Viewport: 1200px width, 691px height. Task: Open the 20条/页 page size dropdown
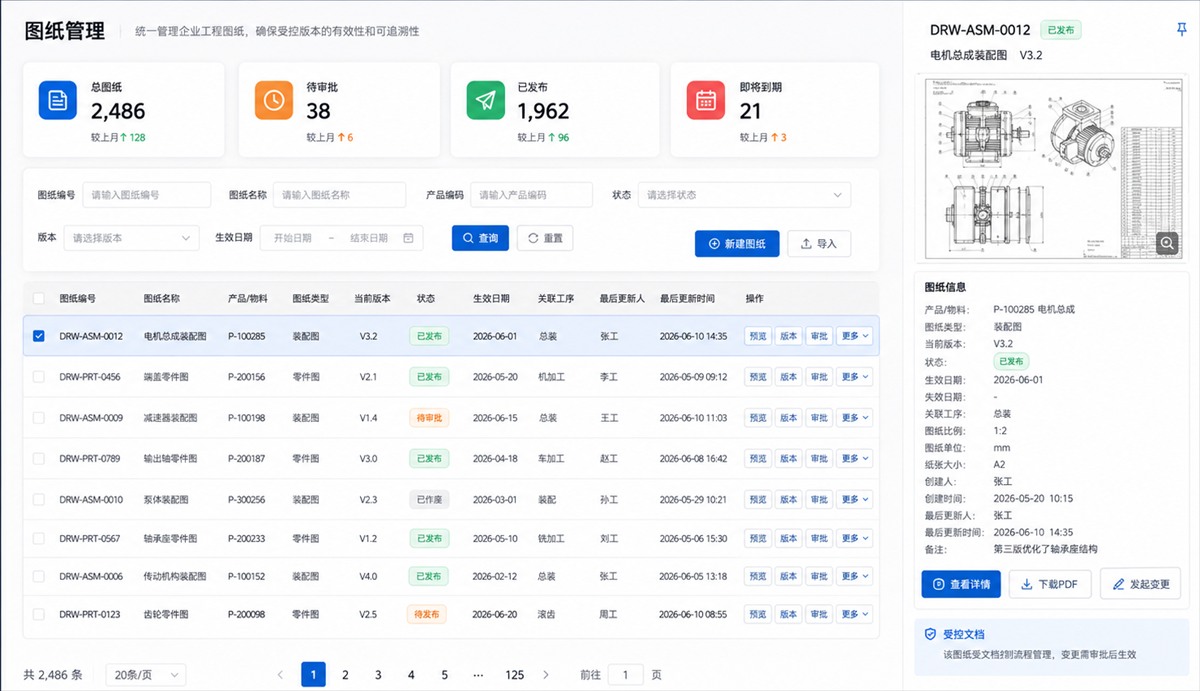click(146, 675)
